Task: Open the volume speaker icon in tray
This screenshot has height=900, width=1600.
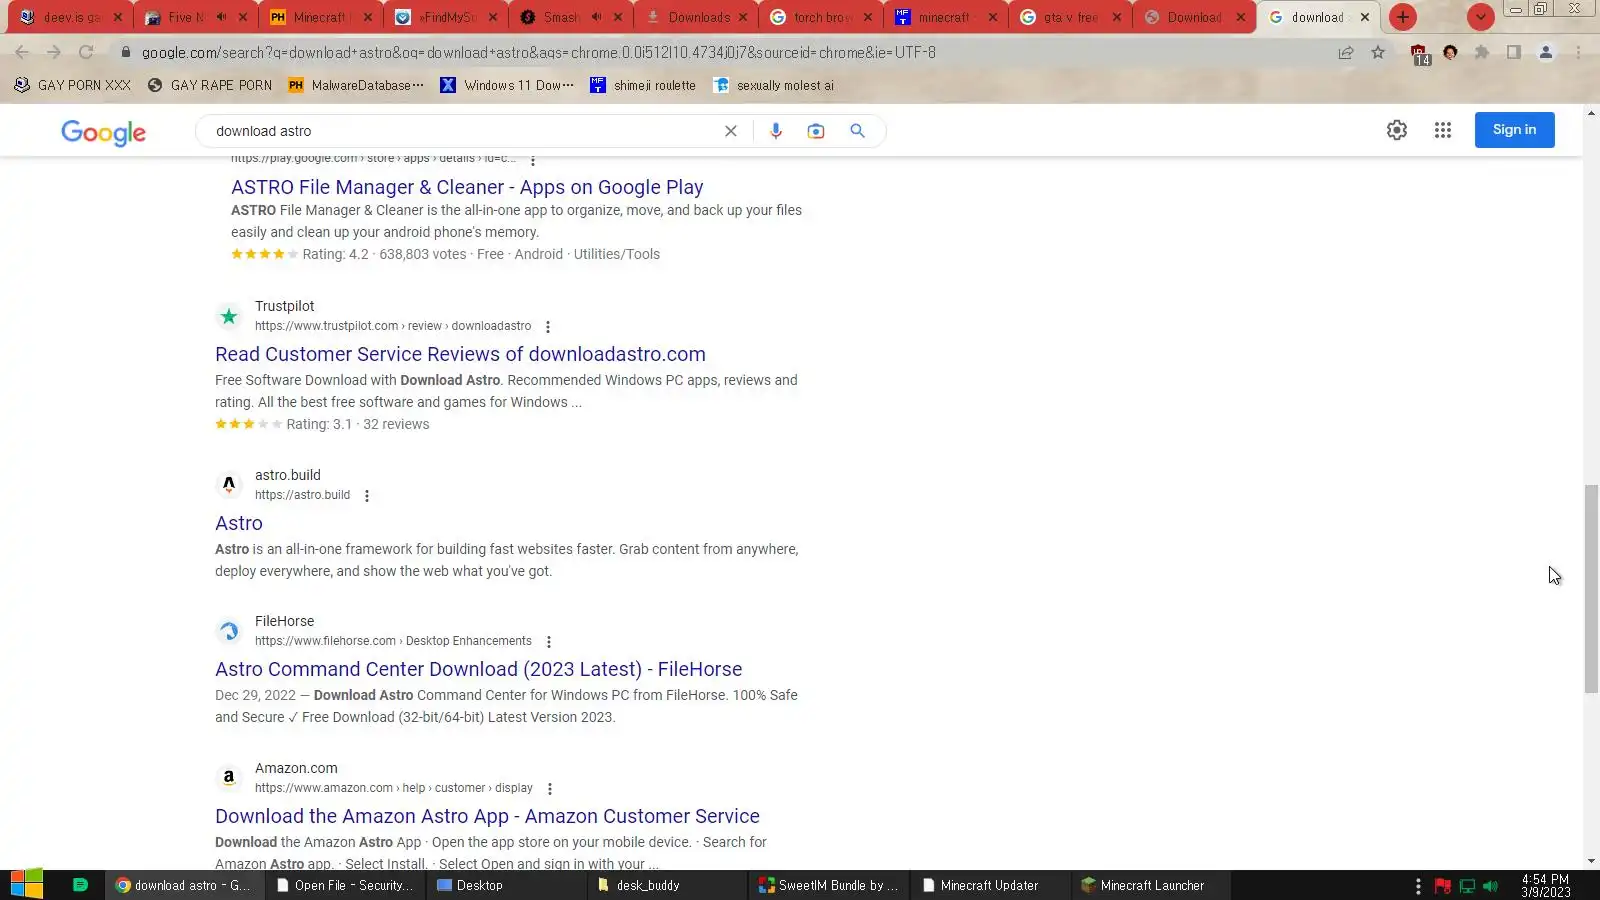Action: click(1491, 886)
